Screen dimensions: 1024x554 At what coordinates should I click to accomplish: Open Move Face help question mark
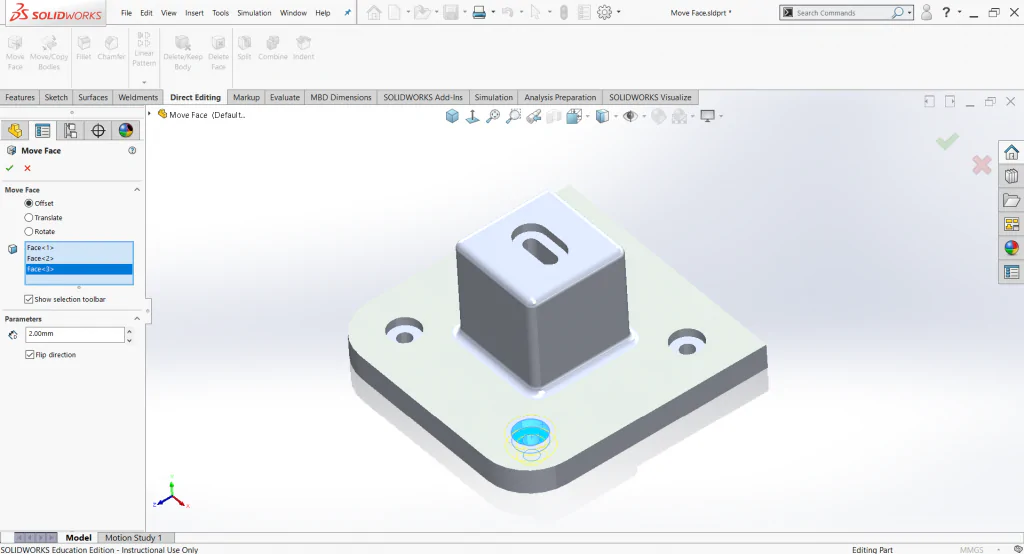tap(132, 150)
